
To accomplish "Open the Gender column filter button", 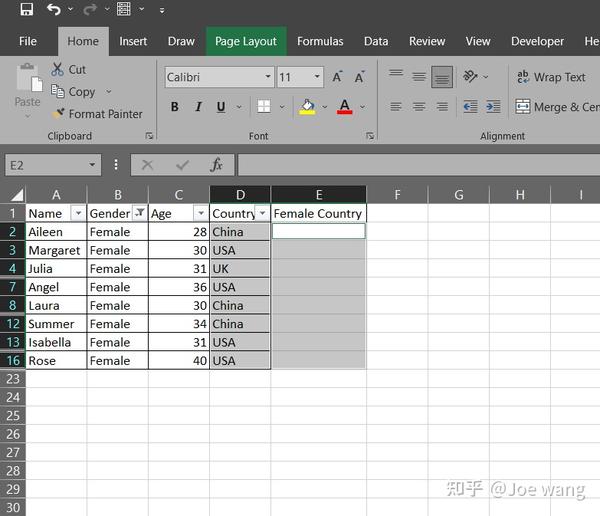I will click(x=140, y=213).
